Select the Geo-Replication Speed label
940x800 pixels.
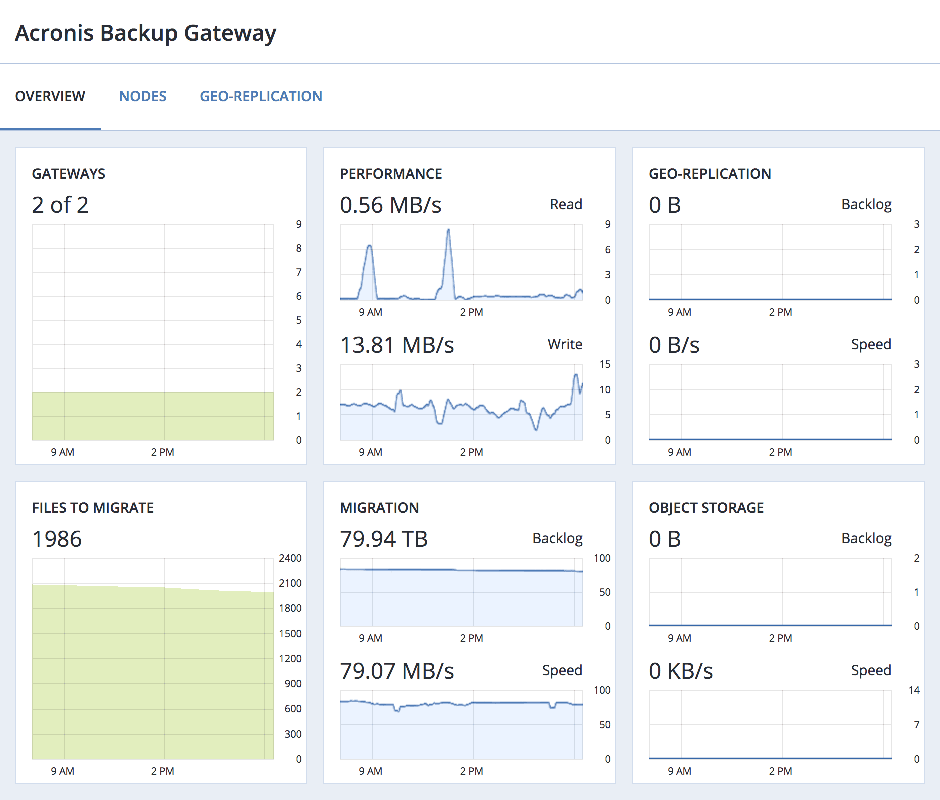pyautogui.click(x=871, y=344)
